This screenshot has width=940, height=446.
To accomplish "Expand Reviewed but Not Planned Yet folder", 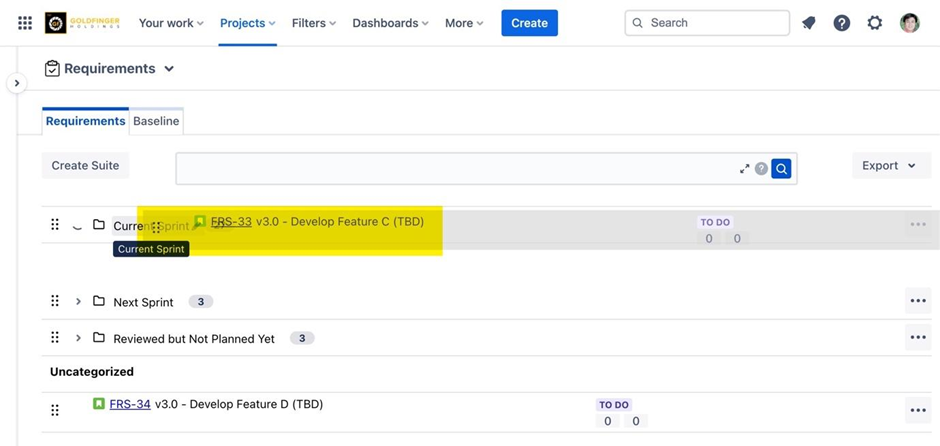I will point(78,338).
